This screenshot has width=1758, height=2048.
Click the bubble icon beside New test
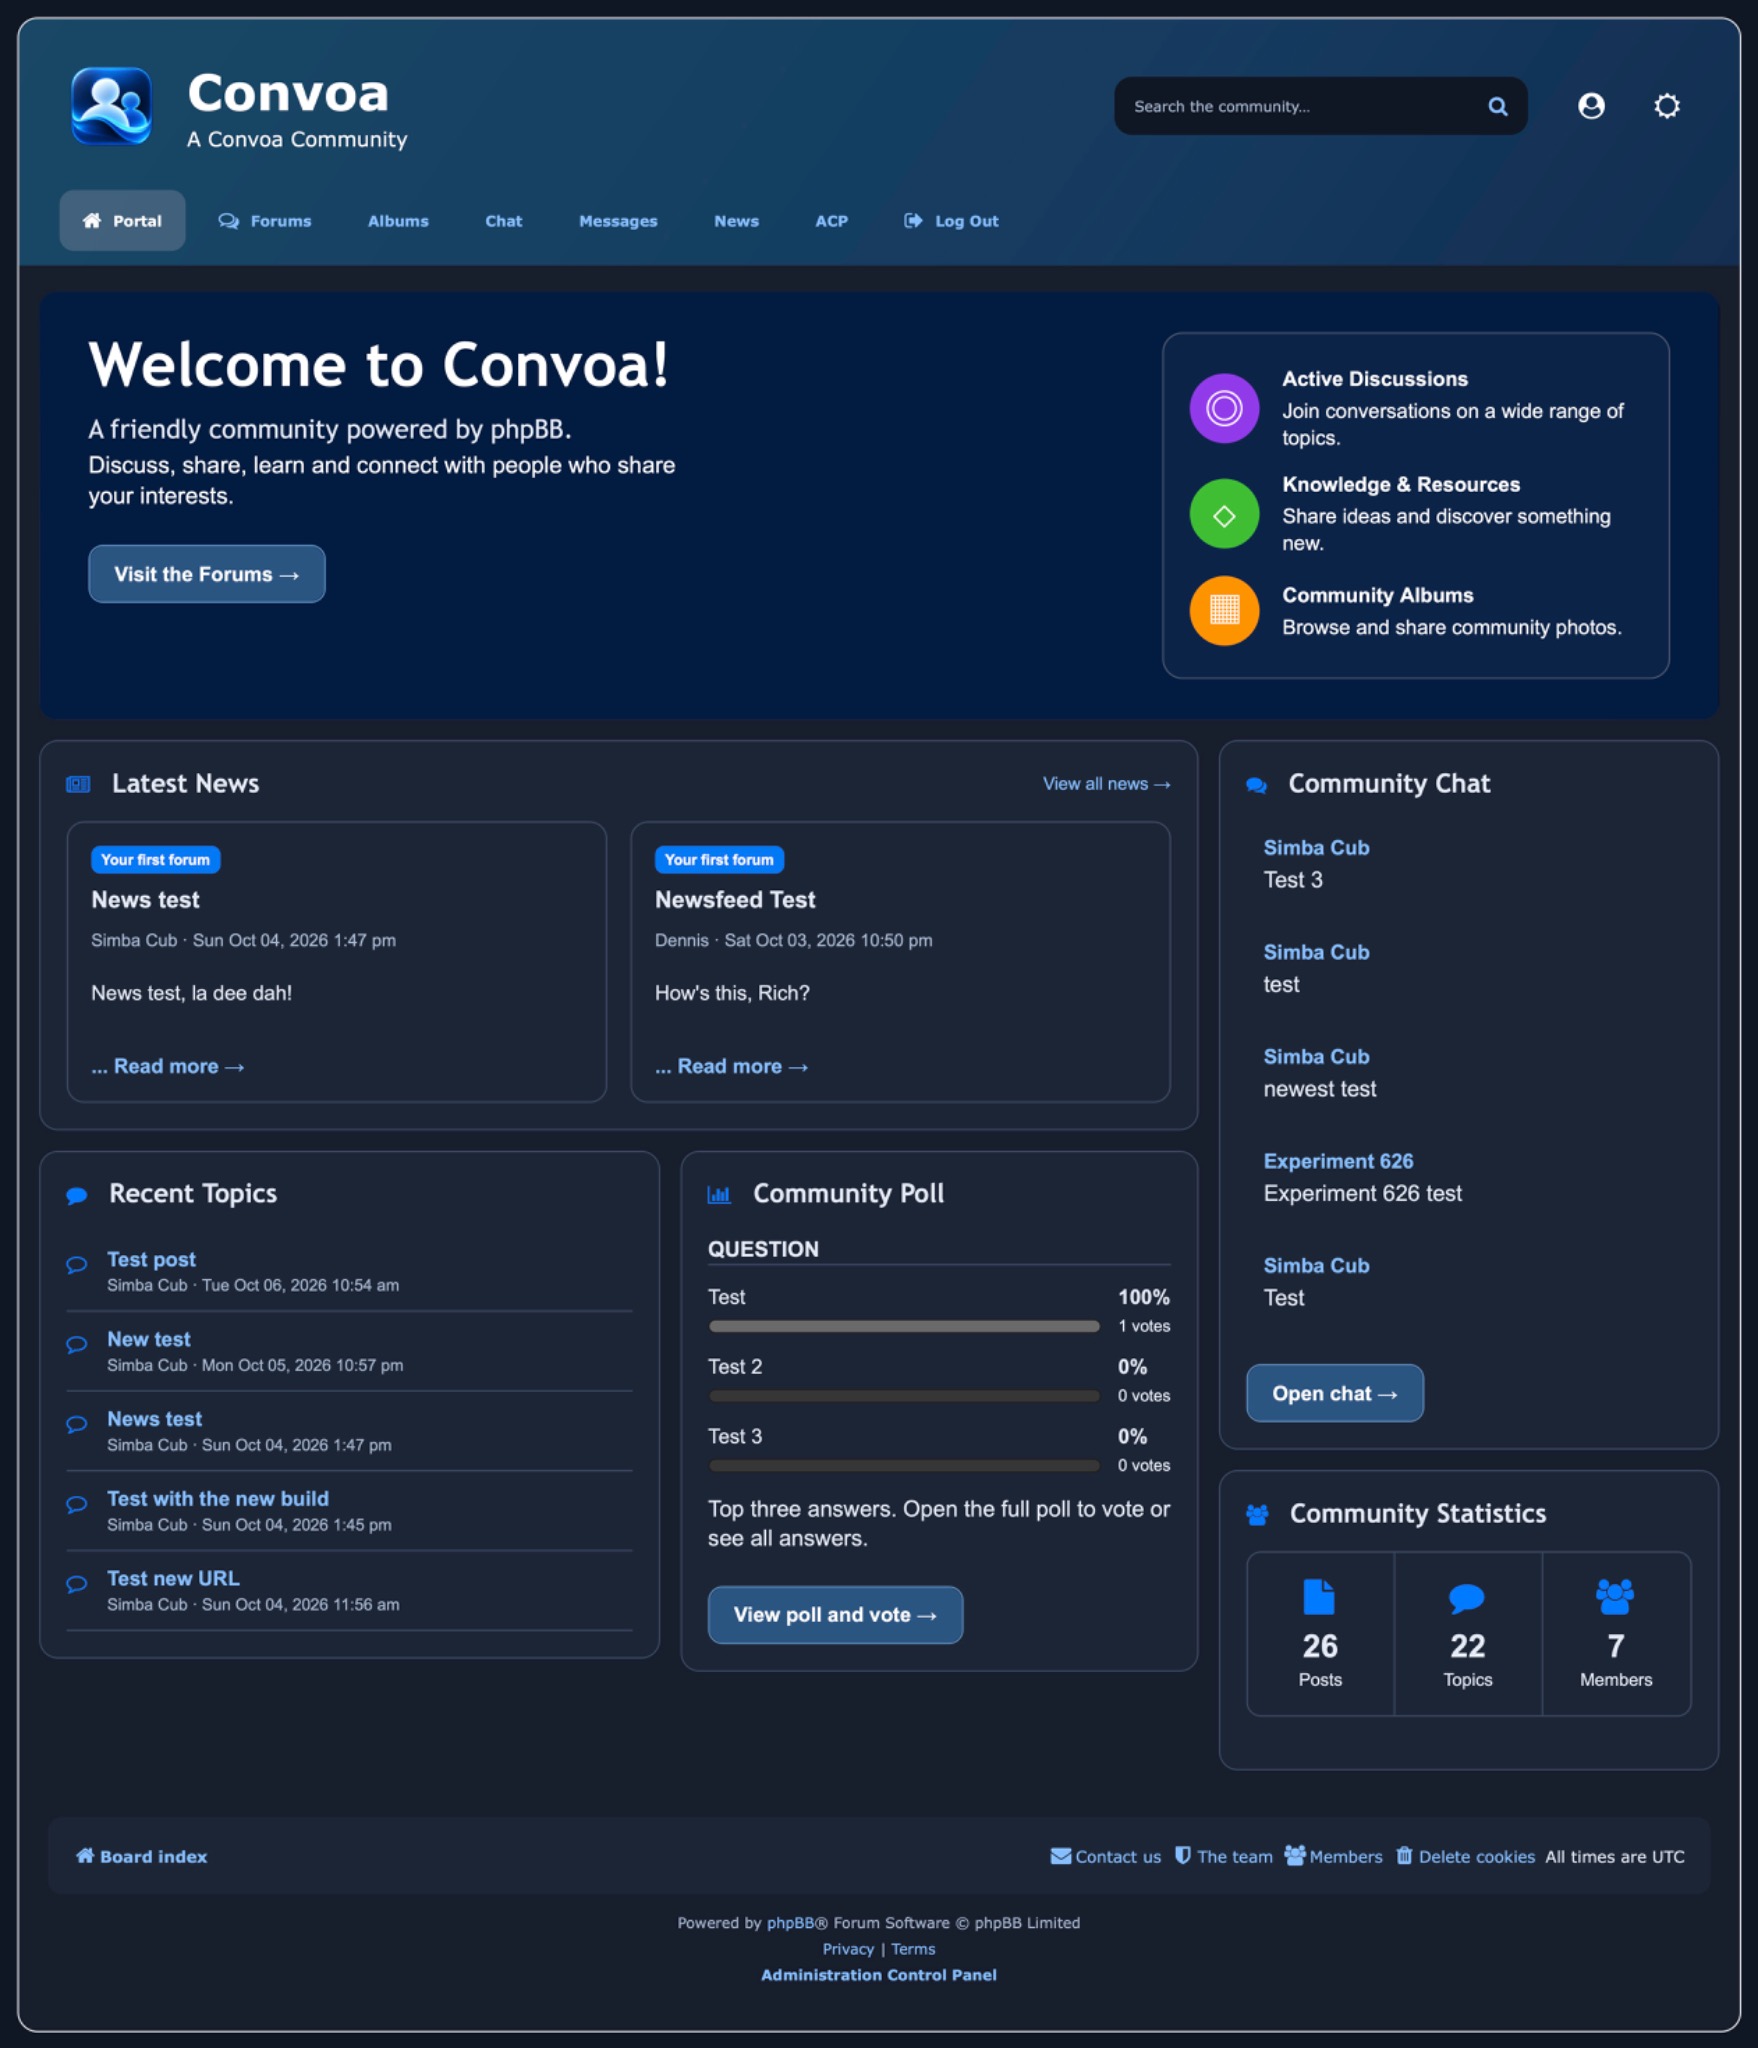pos(77,1344)
